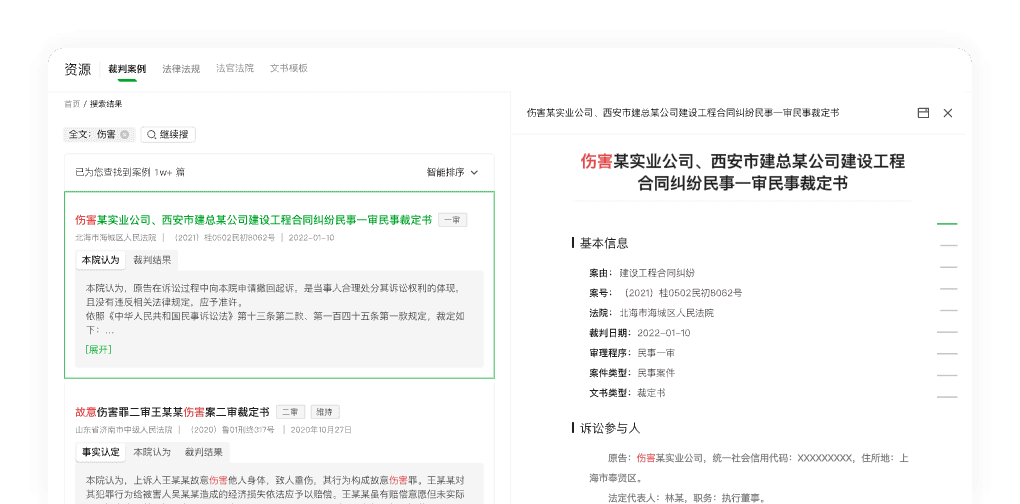Screen dimensions: 1020x504
Task: Click 案由 value 建设工程合同纠纷
Action: tap(657, 273)
